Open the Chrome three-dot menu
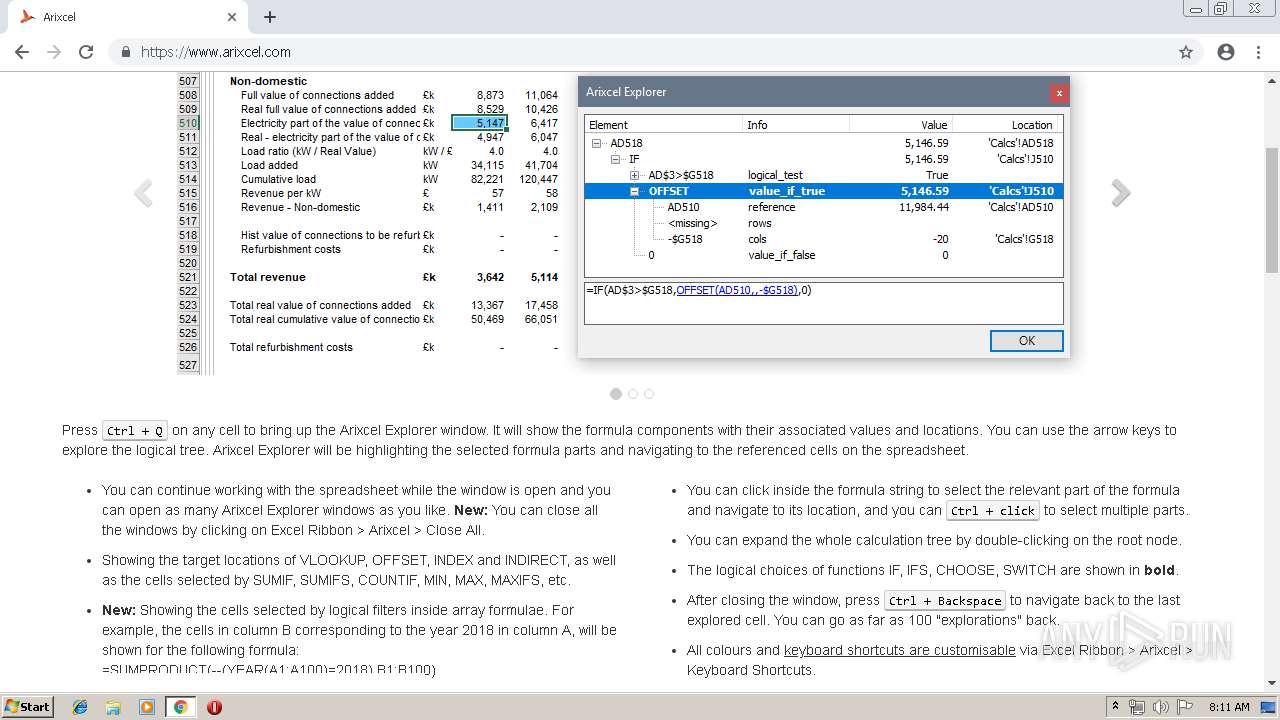Image resolution: width=1280 pixels, height=720 pixels. point(1258,52)
